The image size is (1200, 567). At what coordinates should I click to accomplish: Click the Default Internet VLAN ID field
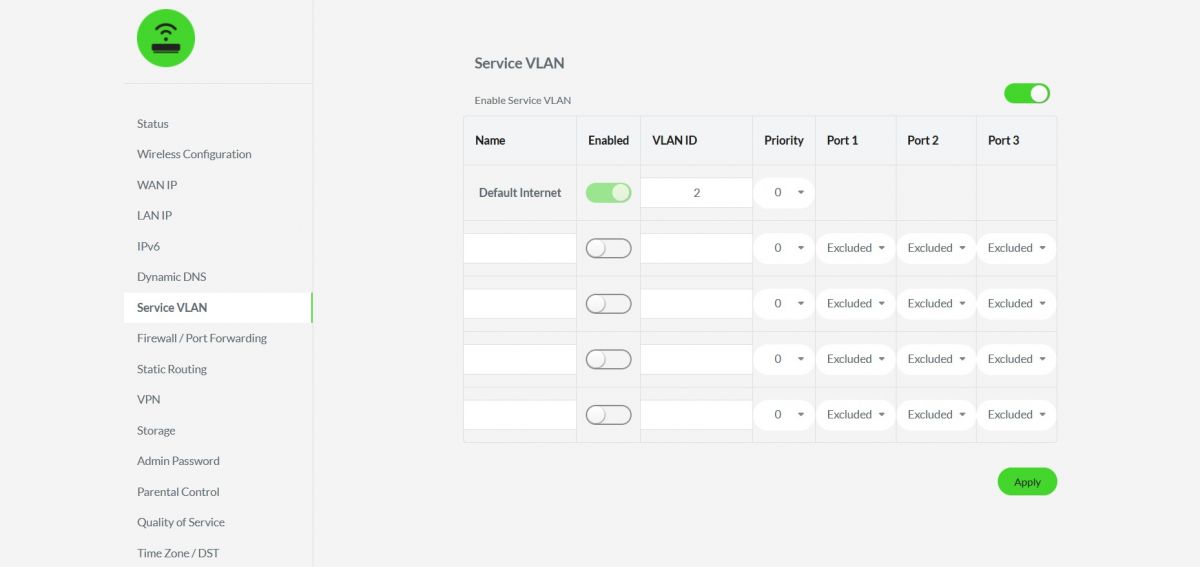click(696, 193)
